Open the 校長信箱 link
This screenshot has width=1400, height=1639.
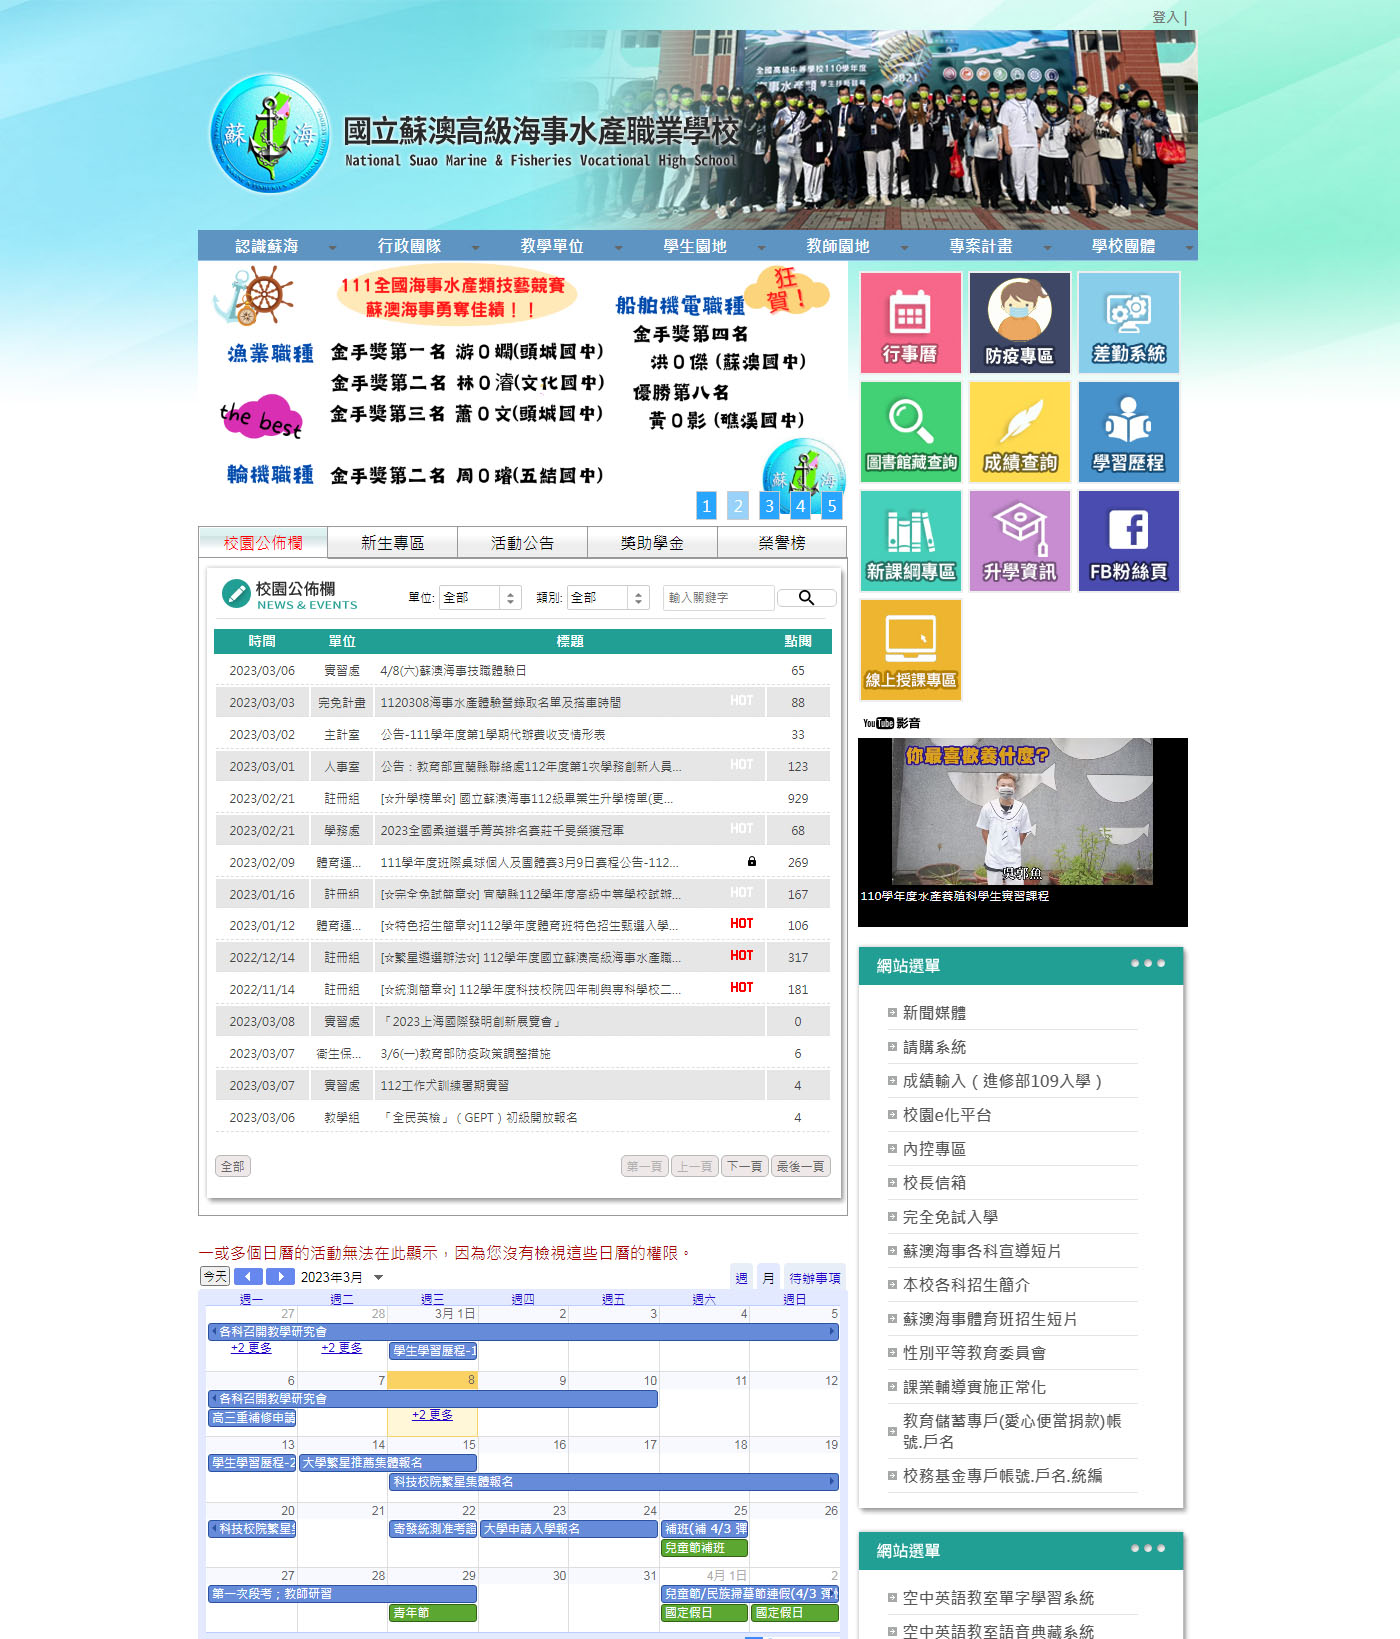934,1183
